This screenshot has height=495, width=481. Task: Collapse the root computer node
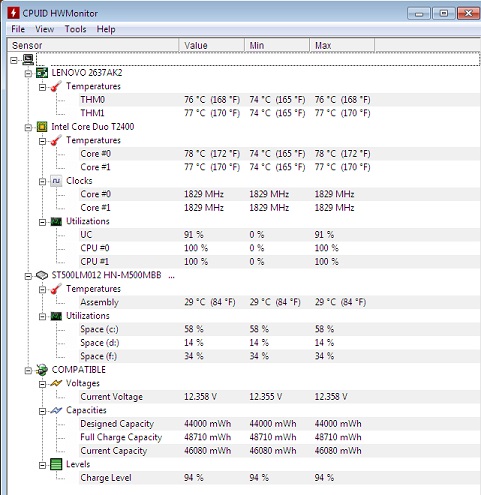(x=14, y=60)
